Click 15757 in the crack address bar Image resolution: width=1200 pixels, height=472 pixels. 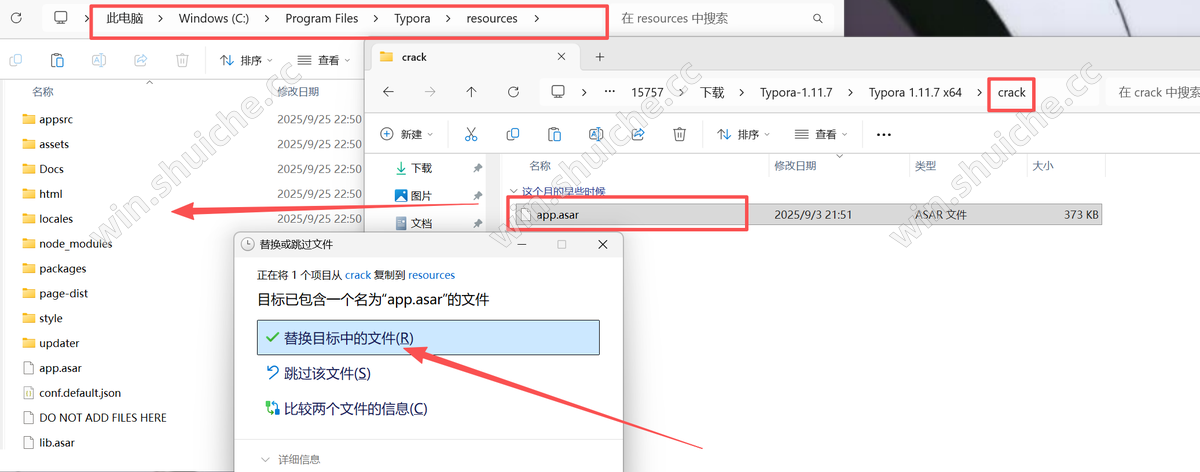(x=647, y=92)
